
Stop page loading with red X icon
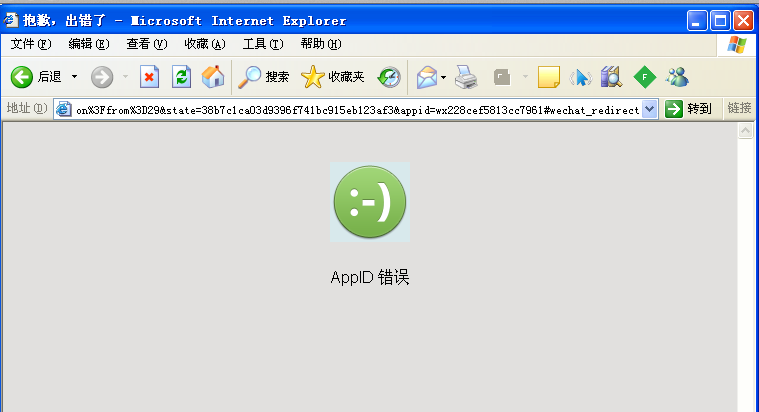149,77
